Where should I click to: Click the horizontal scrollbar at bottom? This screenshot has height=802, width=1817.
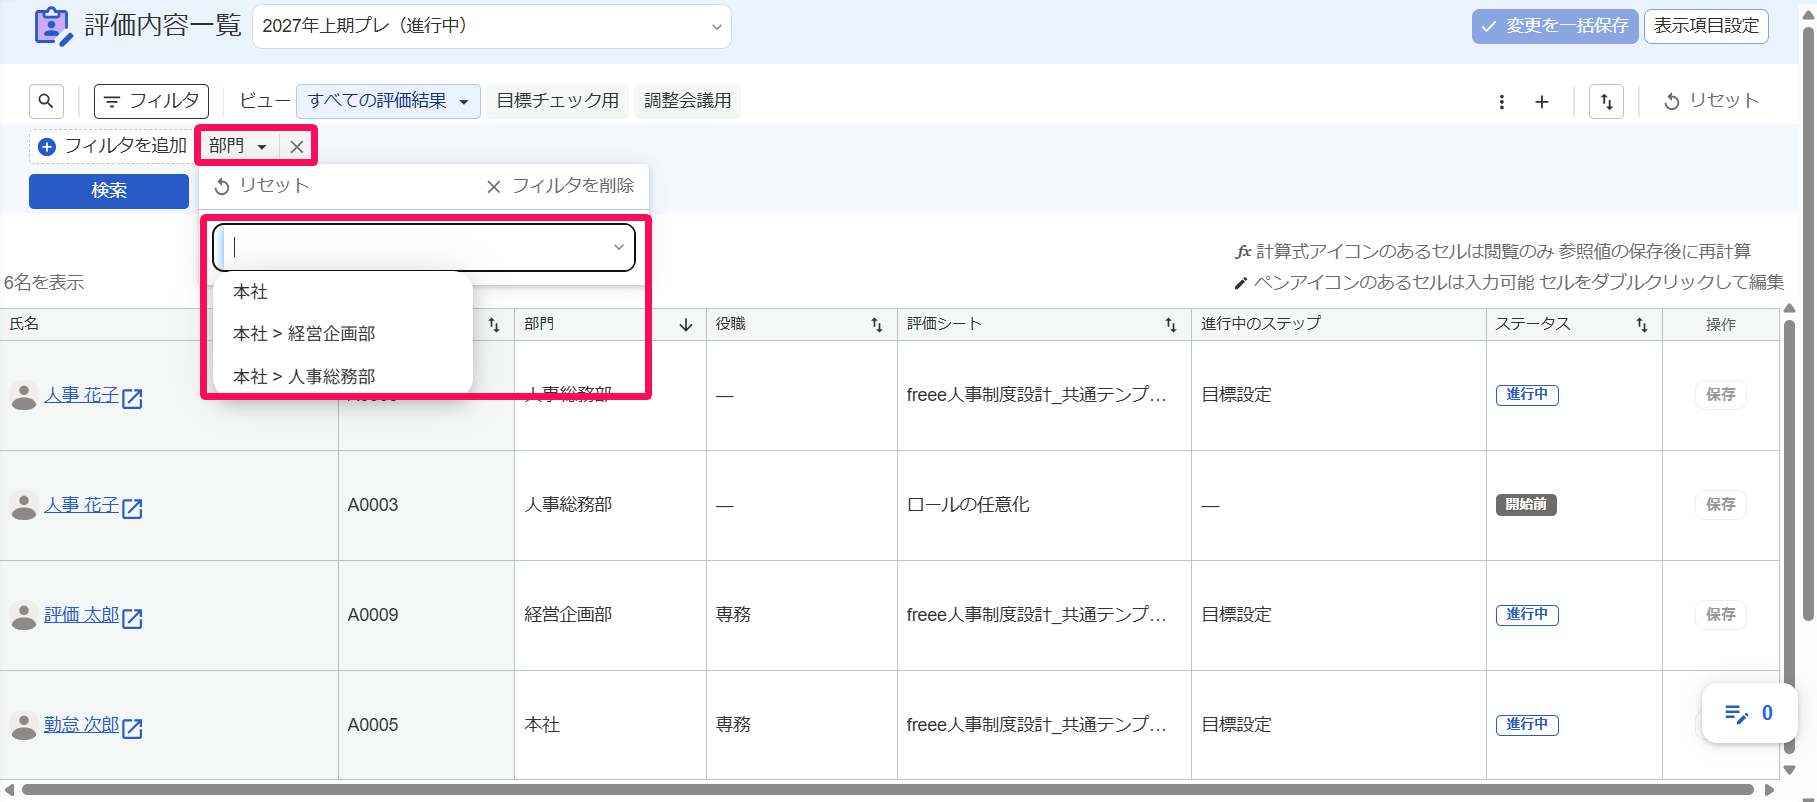coord(888,790)
